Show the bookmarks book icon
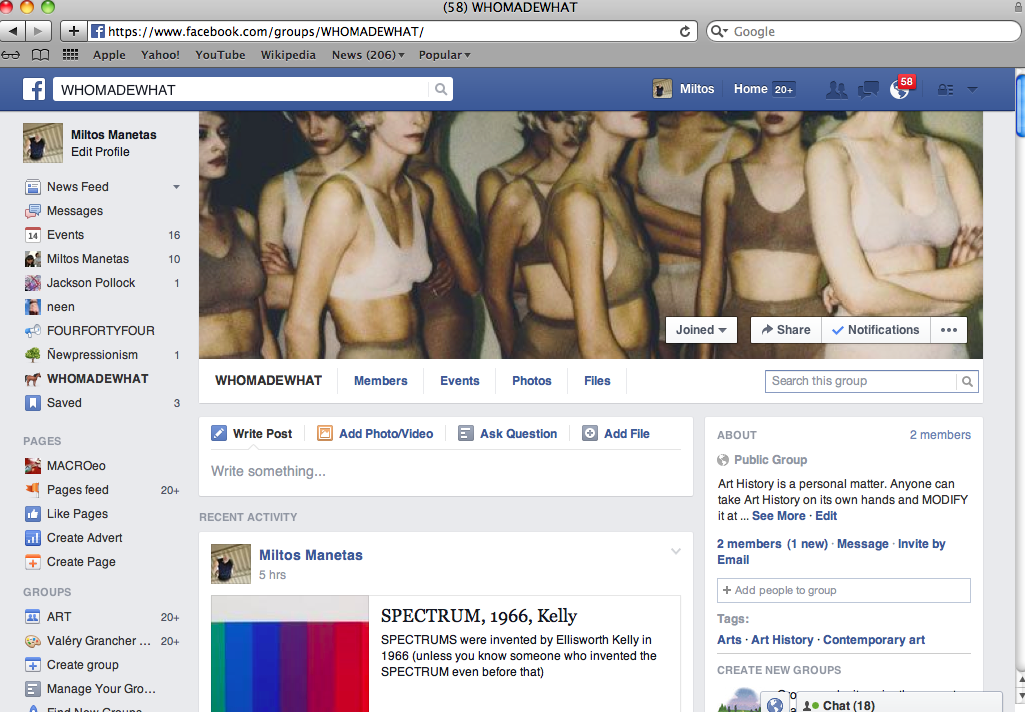Viewport: 1025px width, 712px height. click(x=41, y=55)
